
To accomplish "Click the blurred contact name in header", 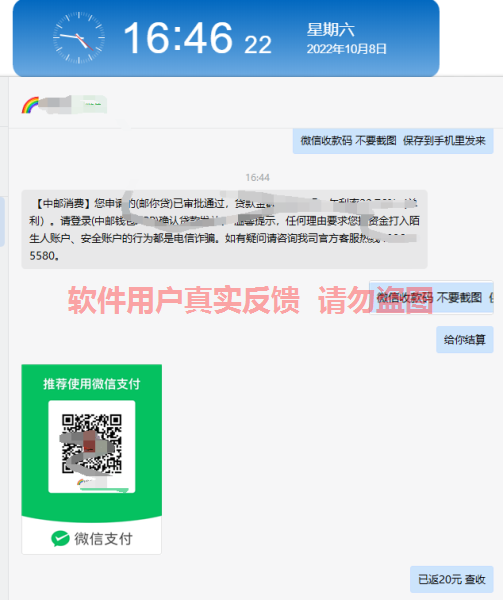I will 55,104.
